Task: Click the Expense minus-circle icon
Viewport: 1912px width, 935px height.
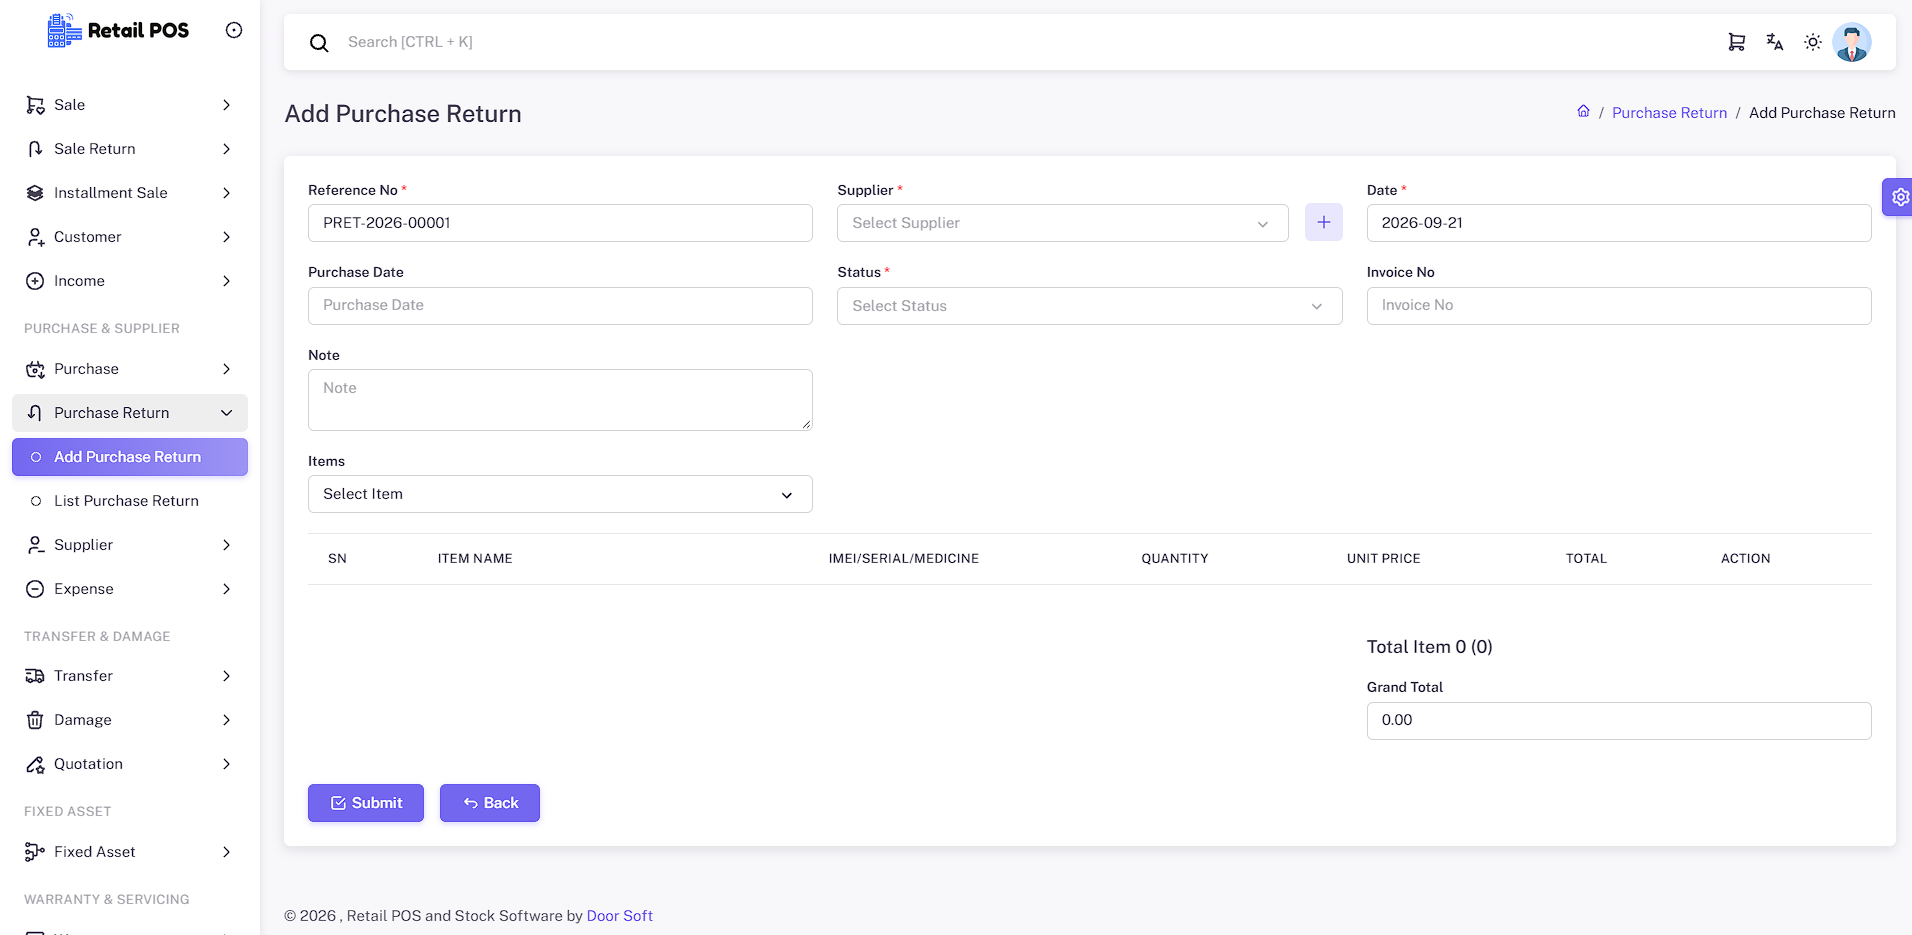Action: point(35,589)
